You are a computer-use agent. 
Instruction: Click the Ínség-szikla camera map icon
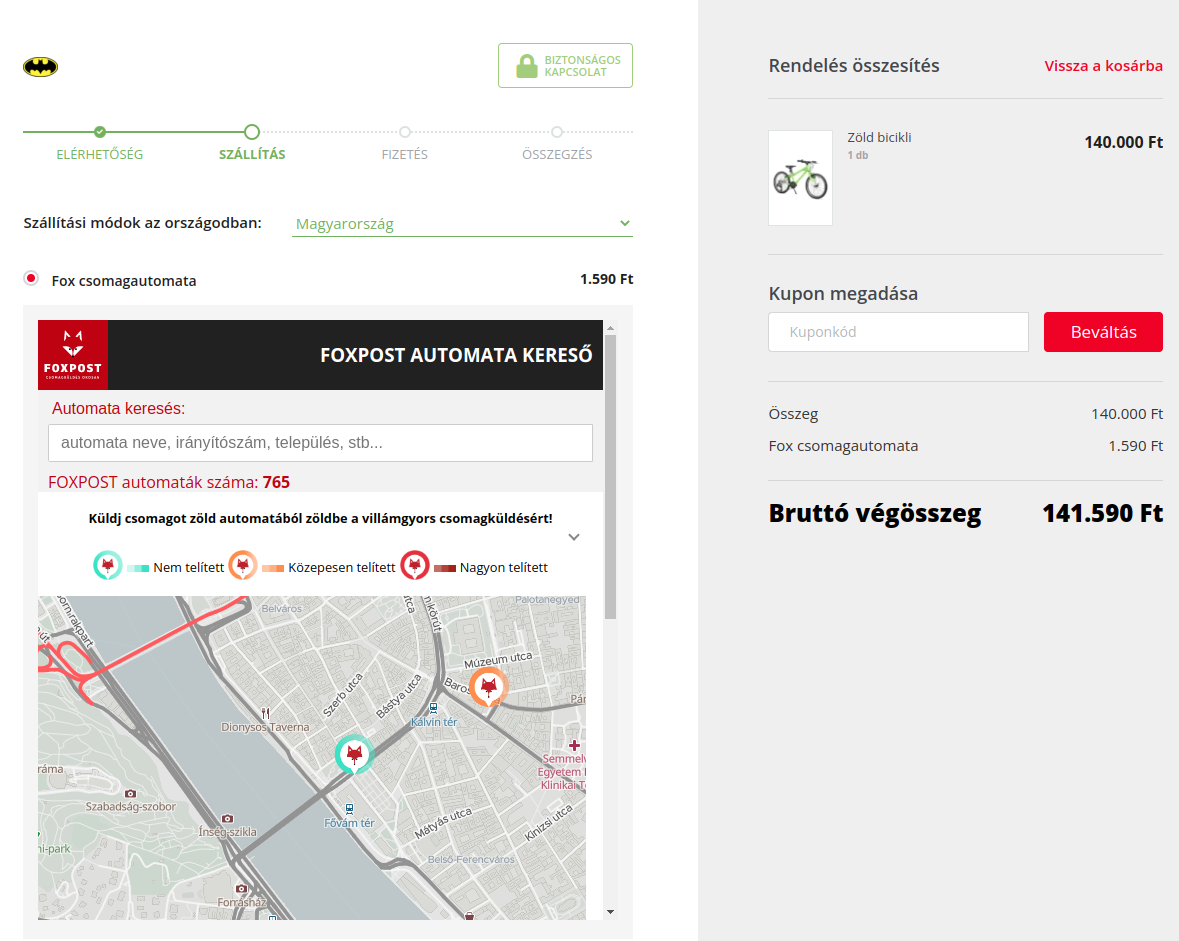click(x=227, y=818)
